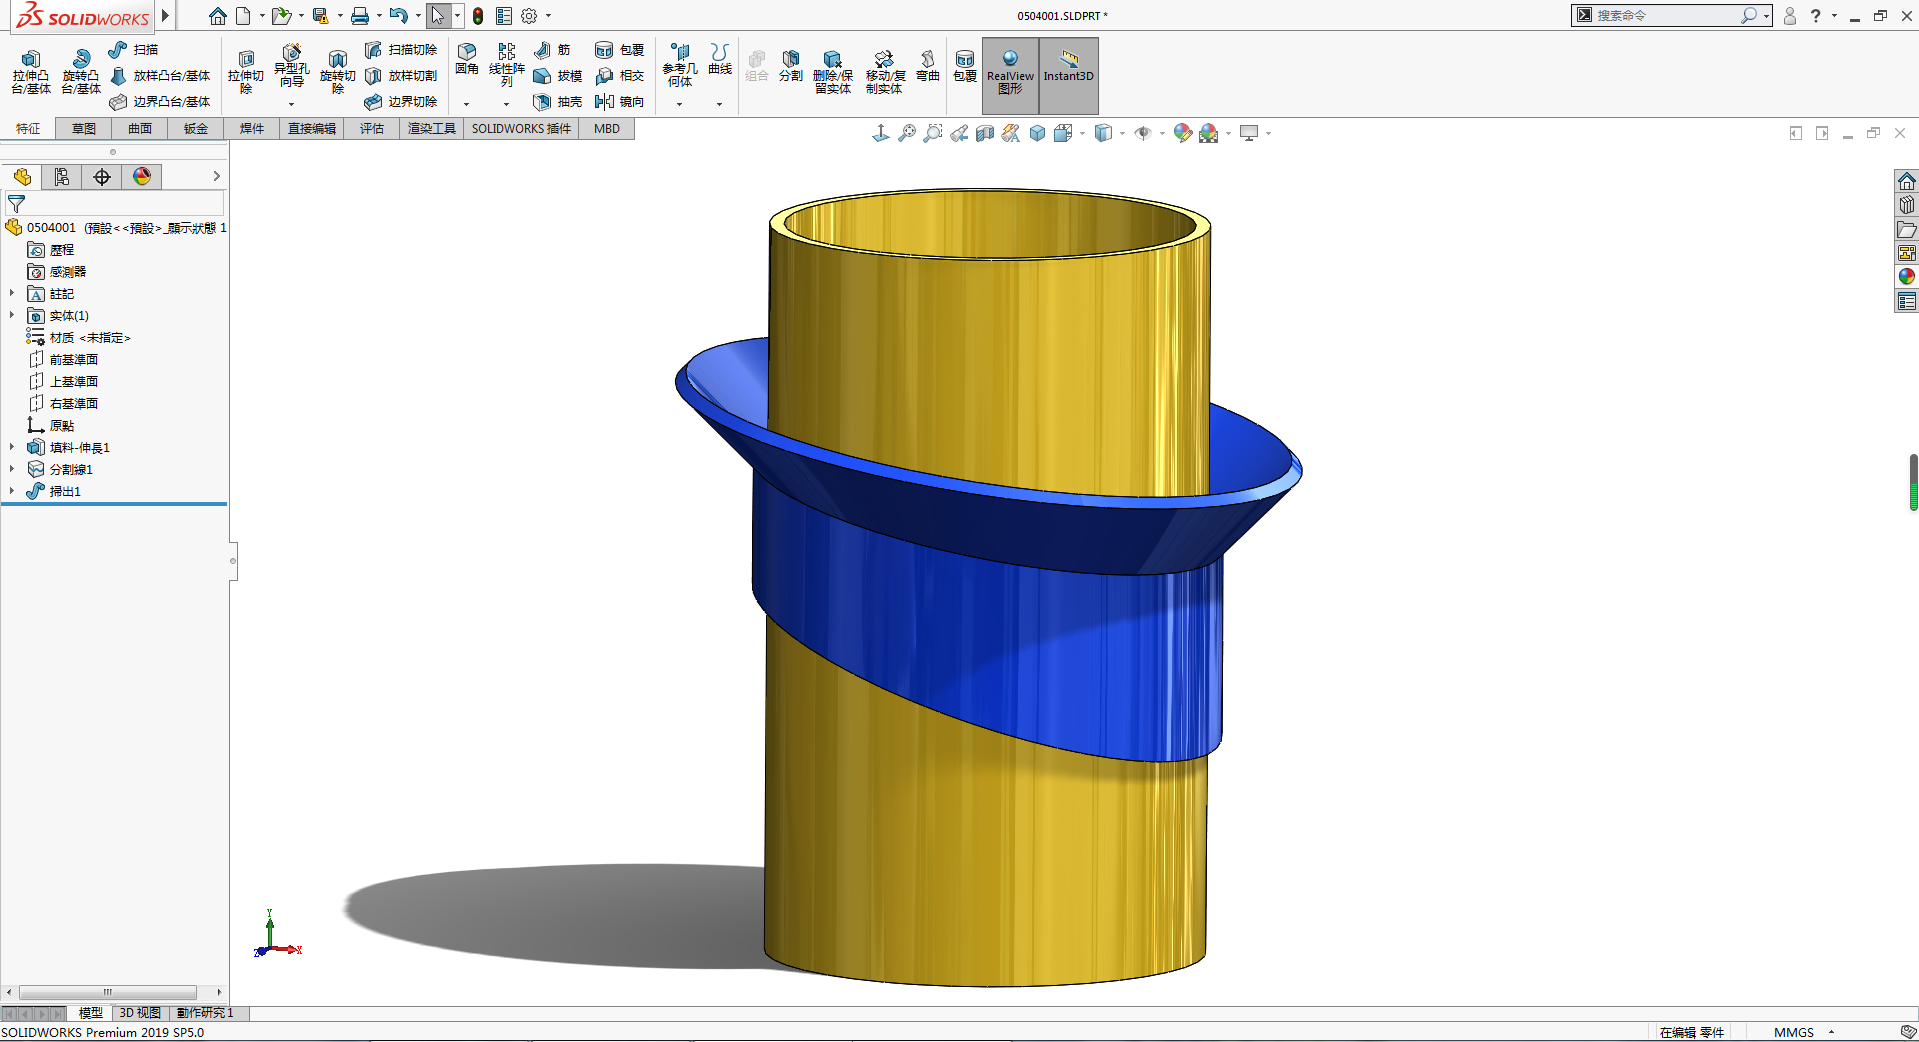The image size is (1919, 1042).
Task: Click Delete/Keep Body (删除/保留实体) tool
Action: pos(833,71)
